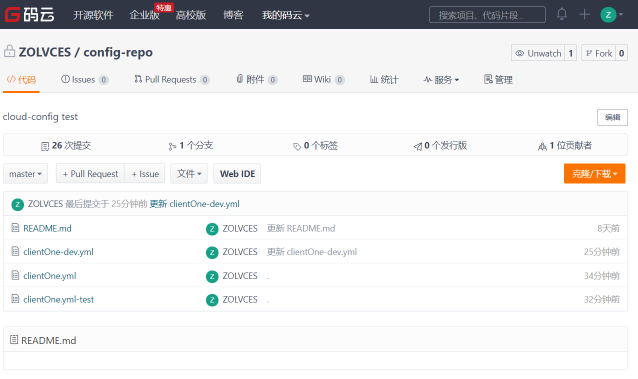Click the file icon beside README.md row

(15, 228)
